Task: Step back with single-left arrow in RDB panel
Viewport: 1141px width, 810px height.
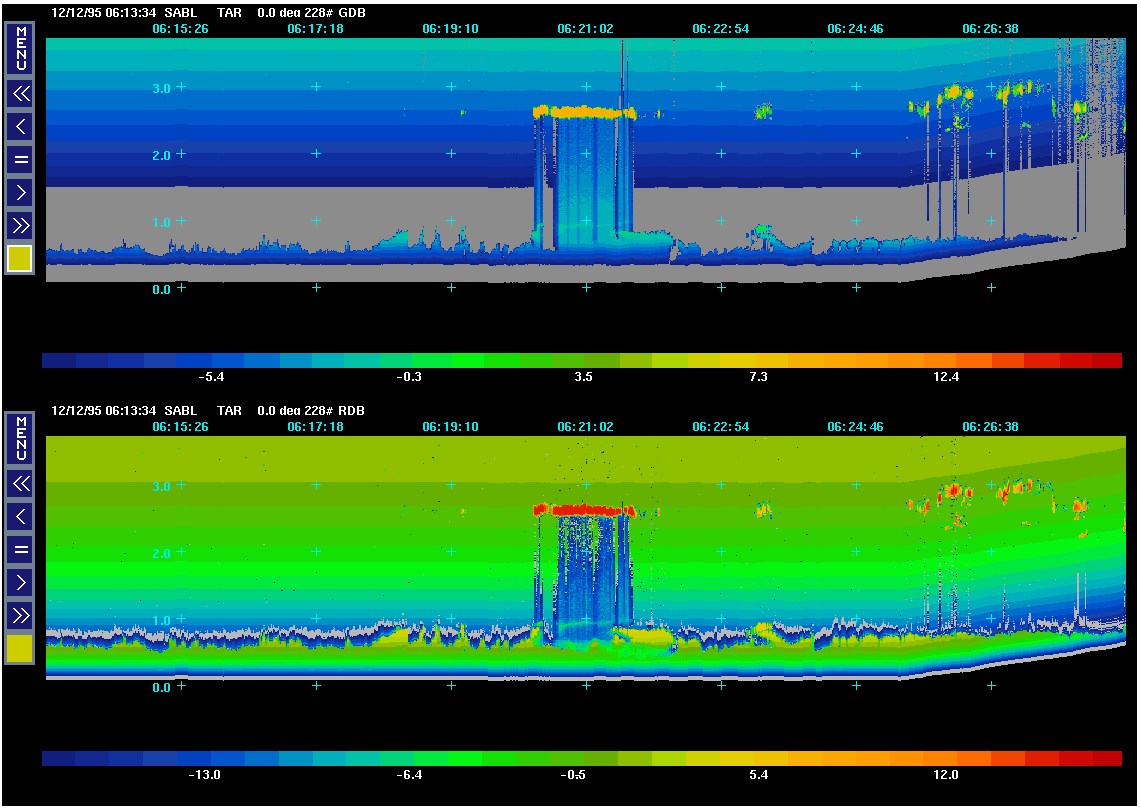Action: pos(21,517)
